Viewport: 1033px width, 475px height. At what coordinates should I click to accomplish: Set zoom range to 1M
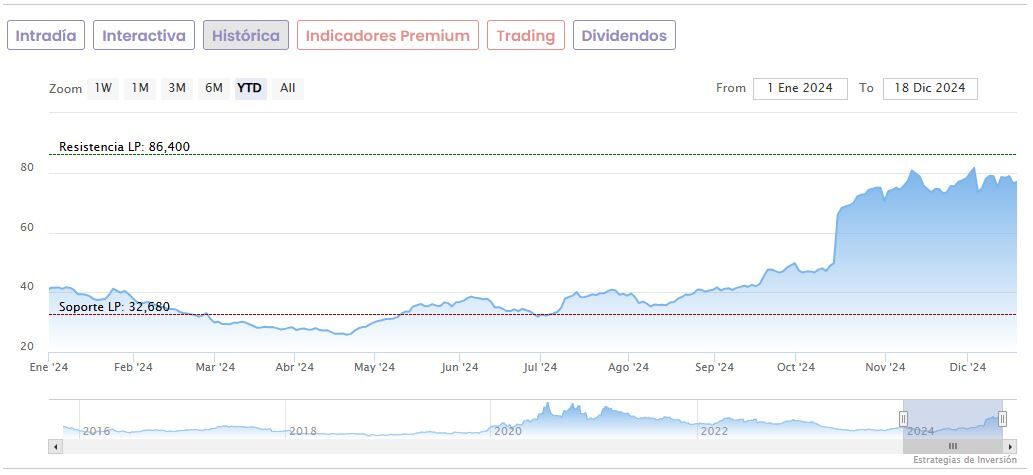[140, 88]
